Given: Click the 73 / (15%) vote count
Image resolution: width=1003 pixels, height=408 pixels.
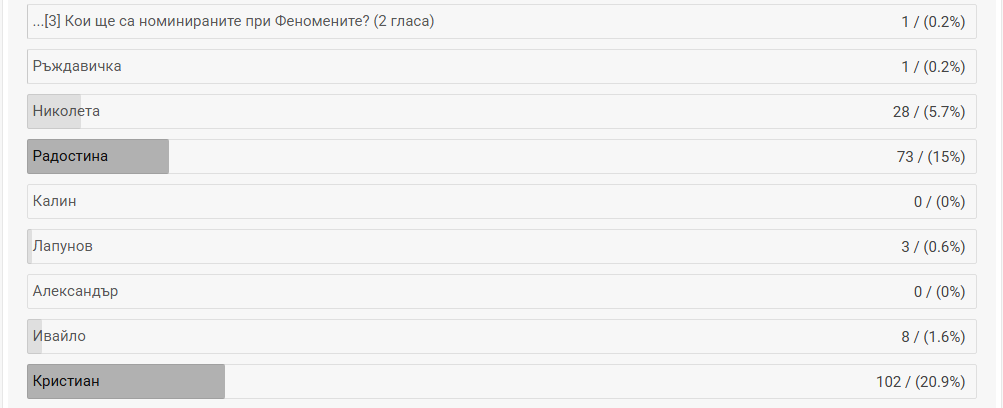Looking at the screenshot, I should tap(930, 156).
